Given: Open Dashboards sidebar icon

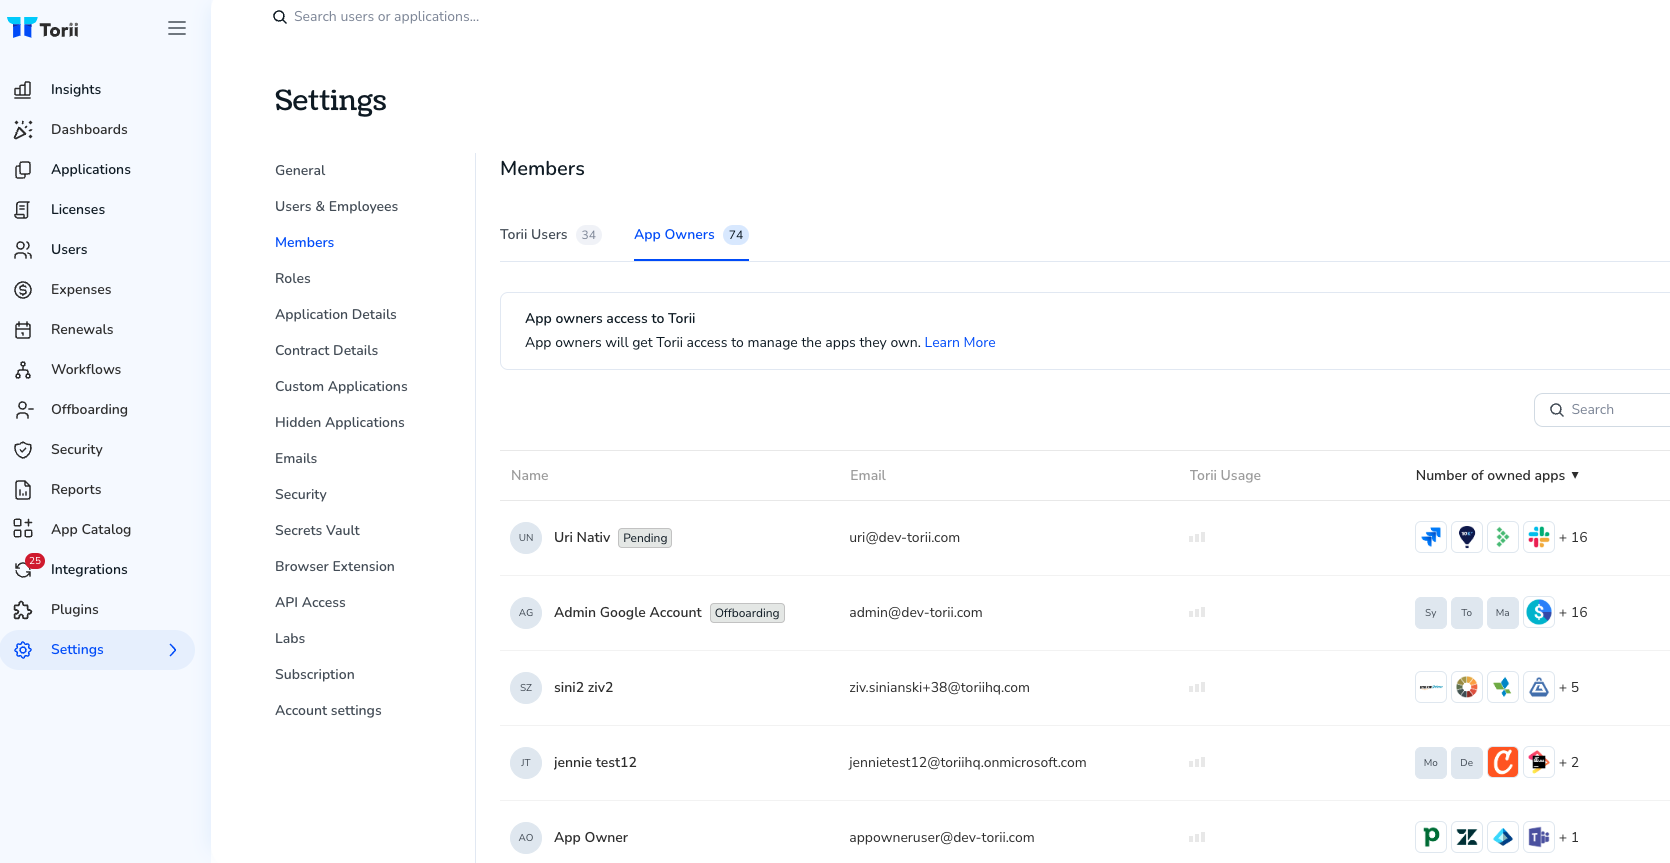Looking at the screenshot, I should tap(23, 130).
